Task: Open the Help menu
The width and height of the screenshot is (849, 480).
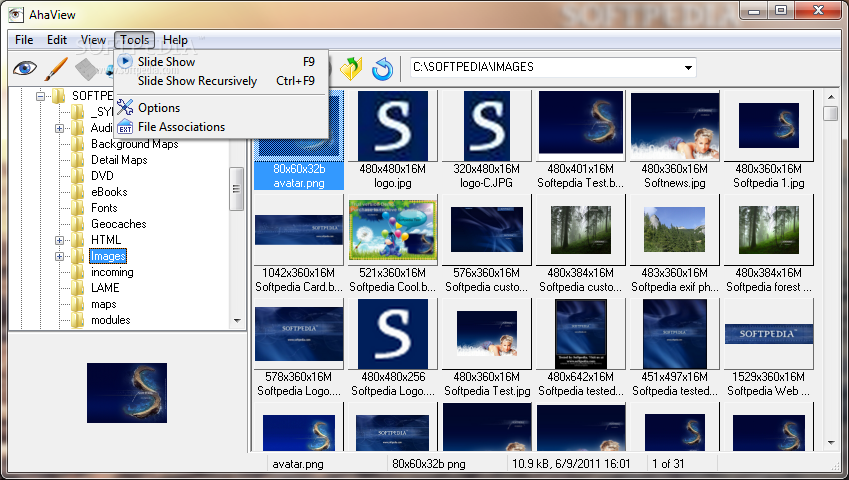Action: tap(175, 40)
